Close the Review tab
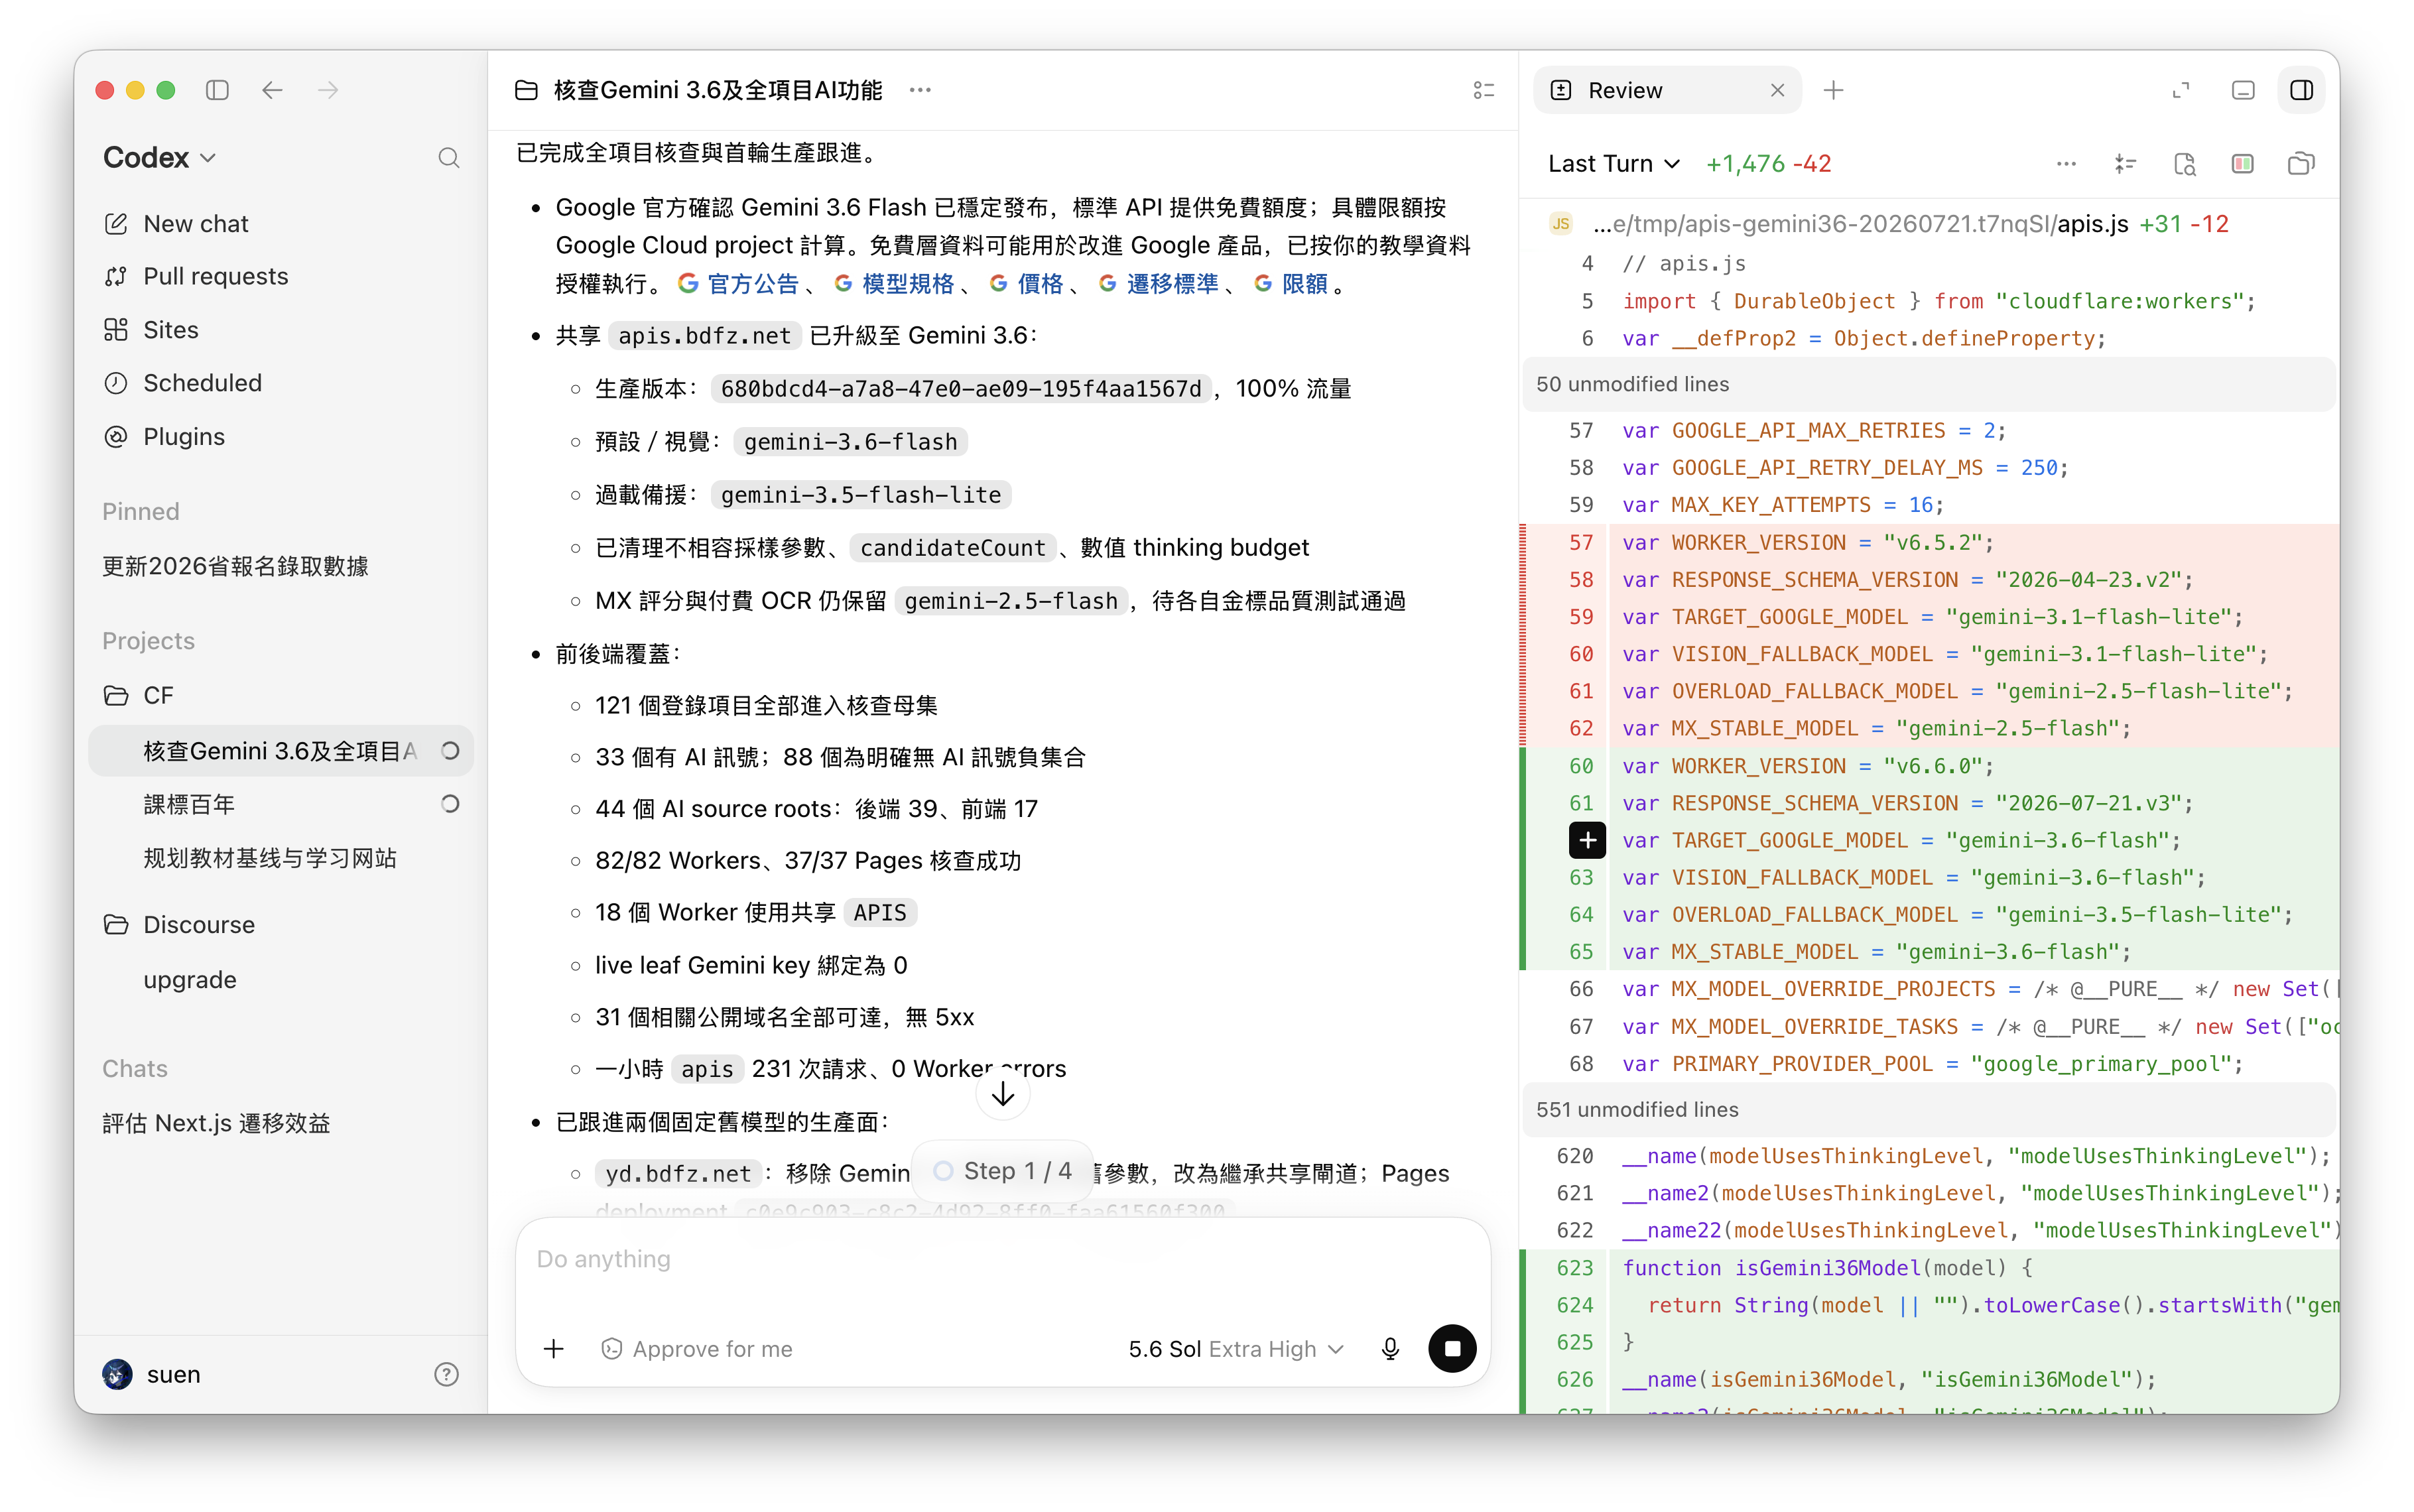The width and height of the screenshot is (2414, 1512). (x=1777, y=90)
